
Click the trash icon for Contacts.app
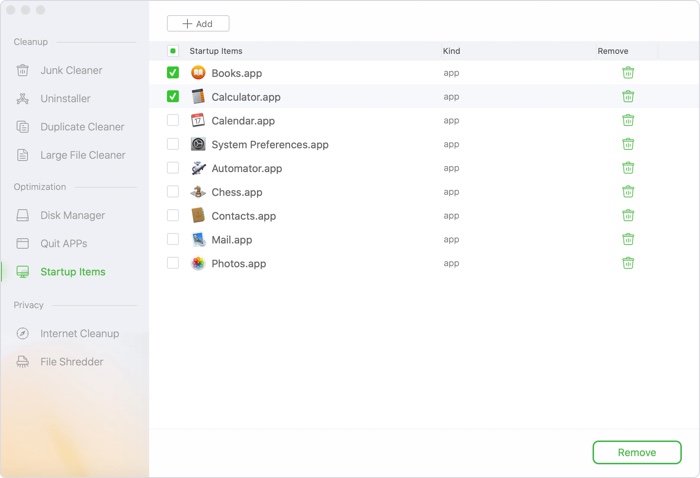point(628,216)
